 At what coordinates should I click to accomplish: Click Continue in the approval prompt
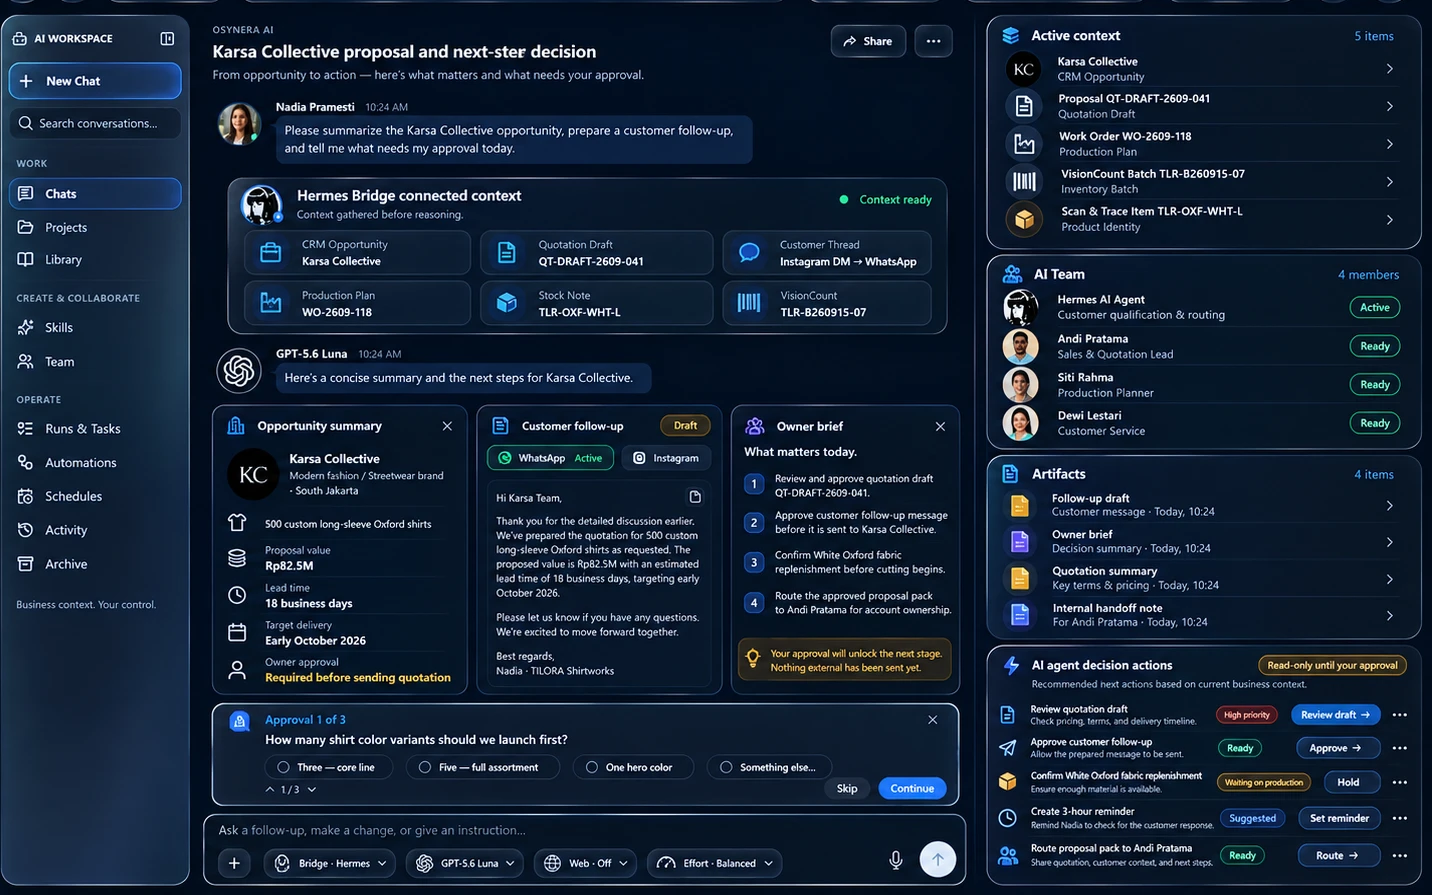click(912, 788)
